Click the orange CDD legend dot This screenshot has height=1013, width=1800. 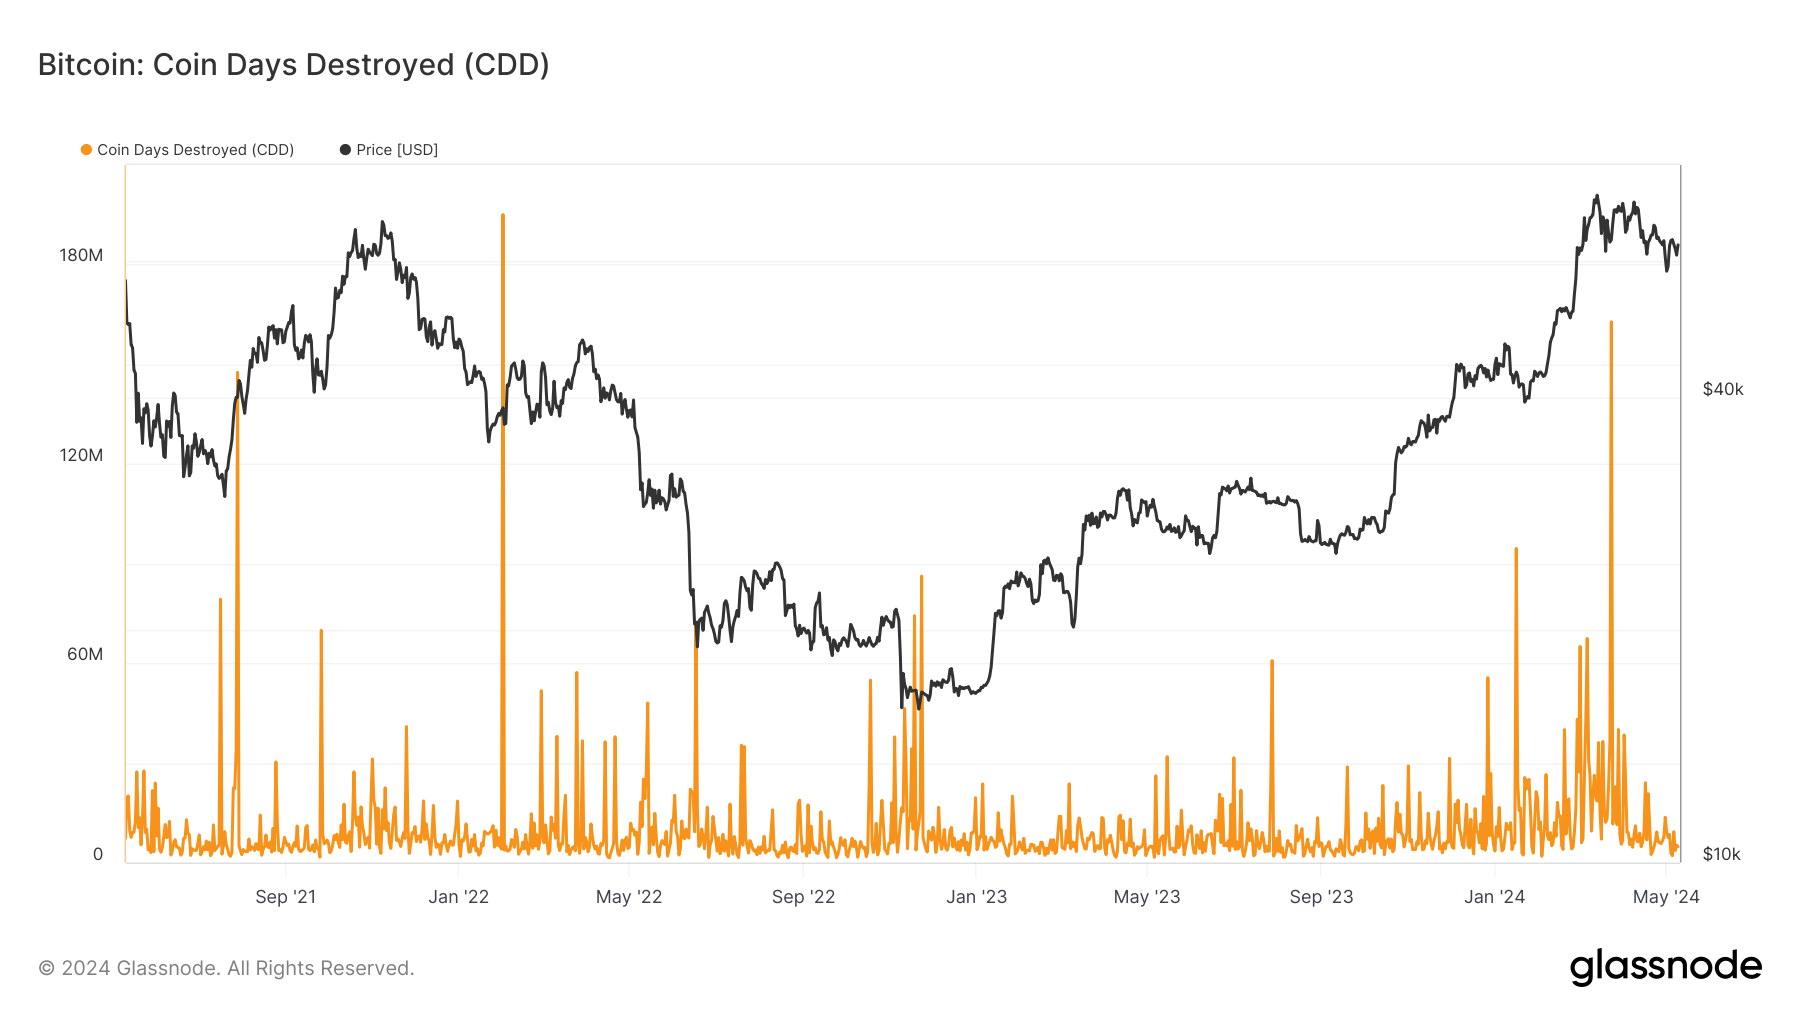coord(87,150)
